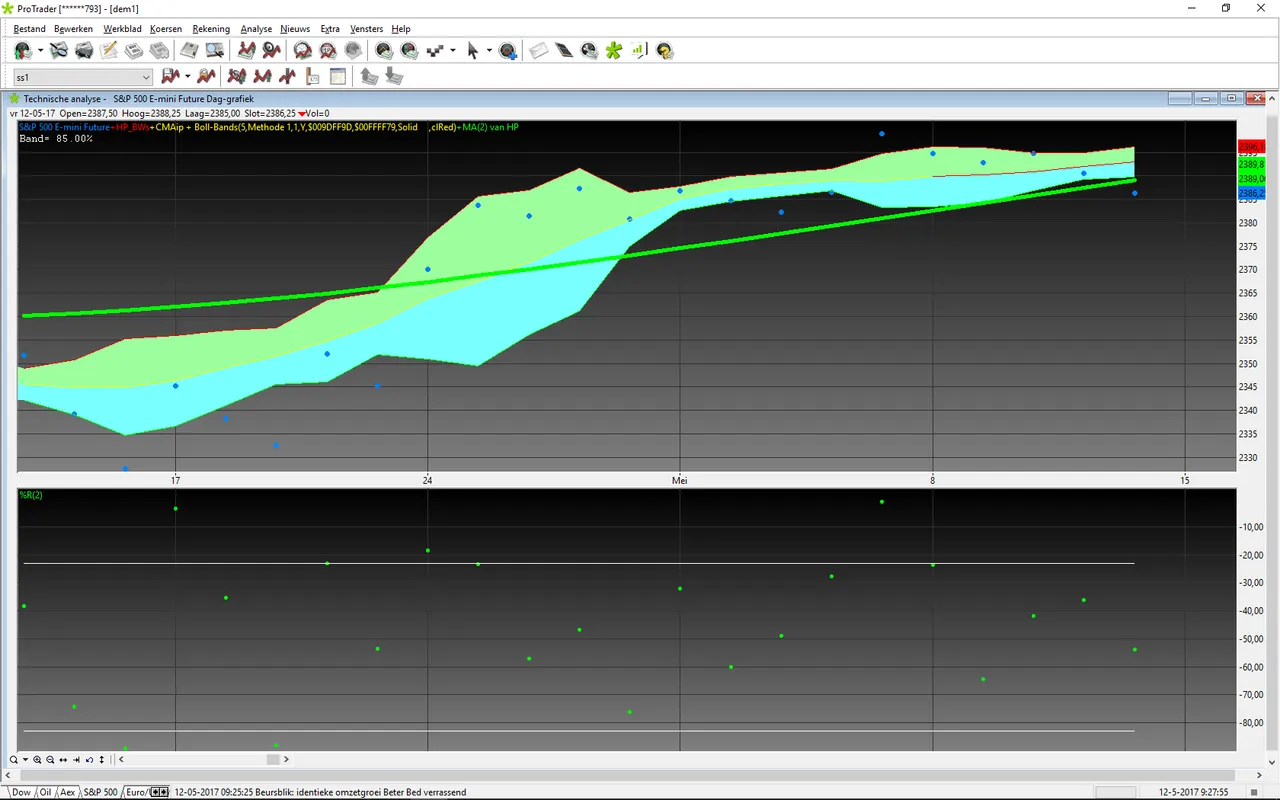Expand the dropdown arrow beside the black dots icon

coord(453,50)
